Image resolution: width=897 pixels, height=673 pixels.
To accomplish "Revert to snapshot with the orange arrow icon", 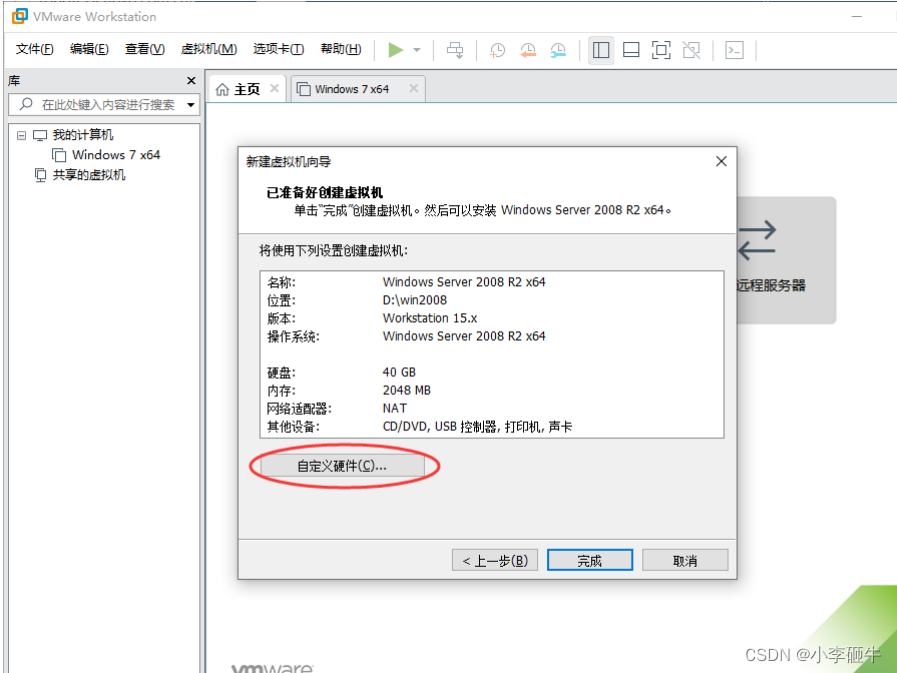I will 527,50.
